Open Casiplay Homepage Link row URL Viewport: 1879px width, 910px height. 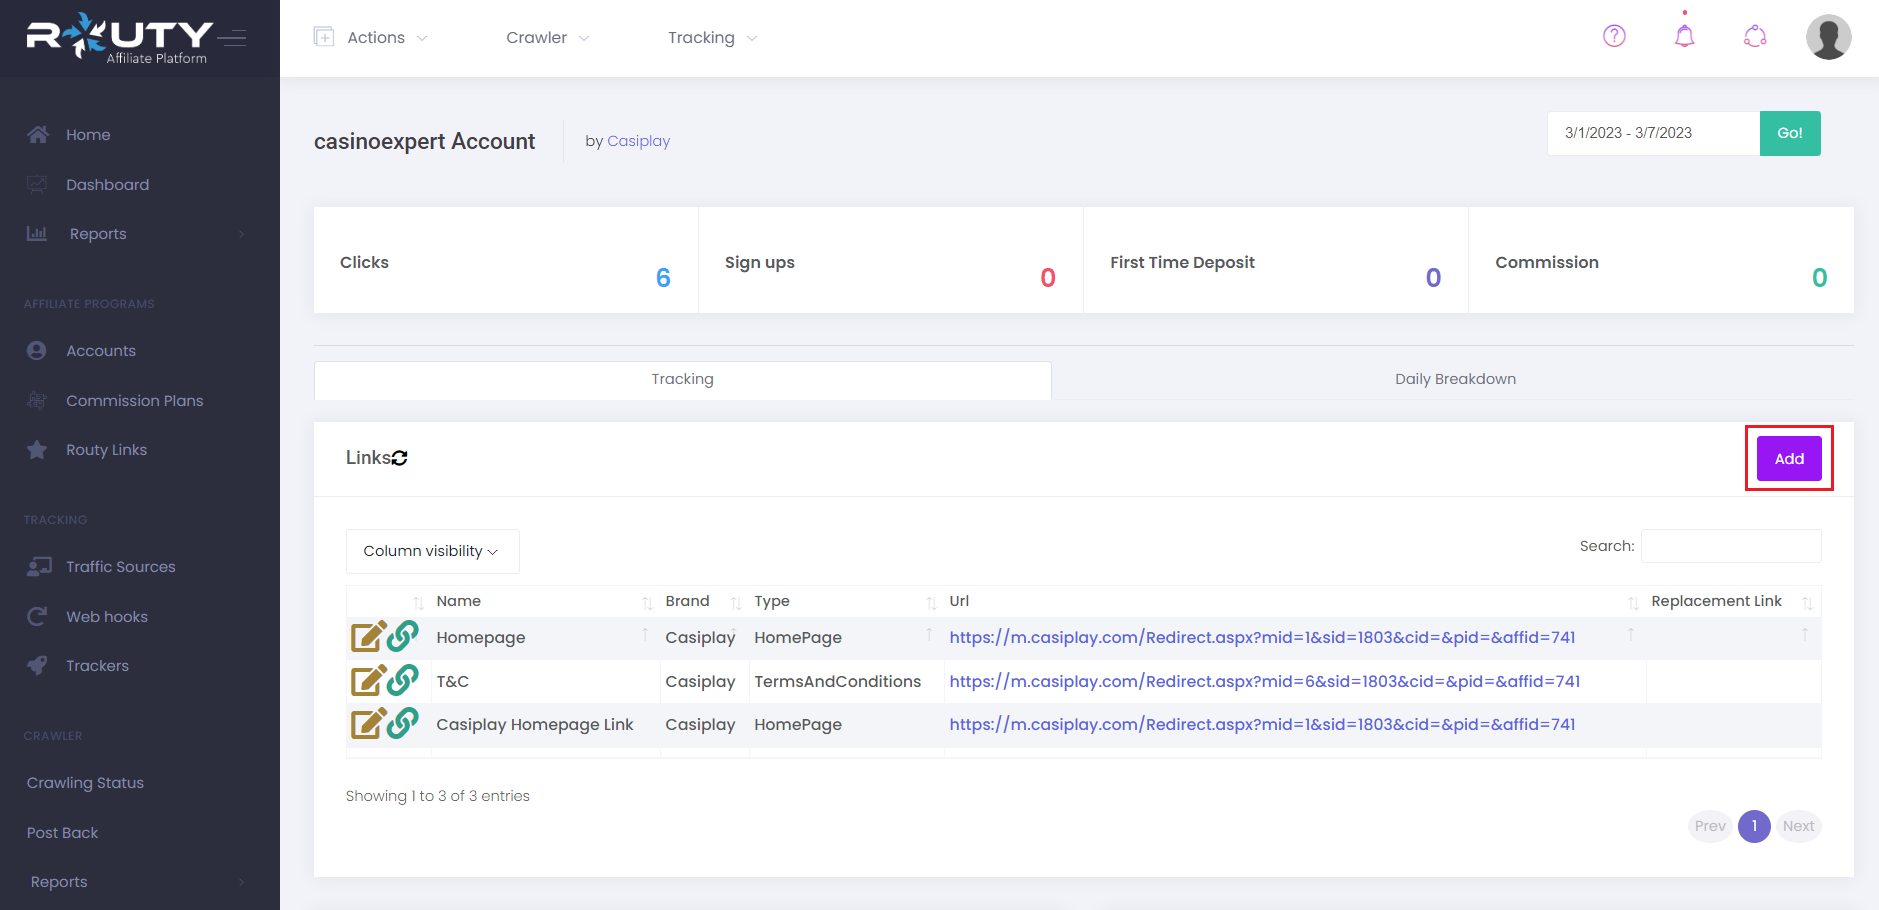coord(1262,724)
